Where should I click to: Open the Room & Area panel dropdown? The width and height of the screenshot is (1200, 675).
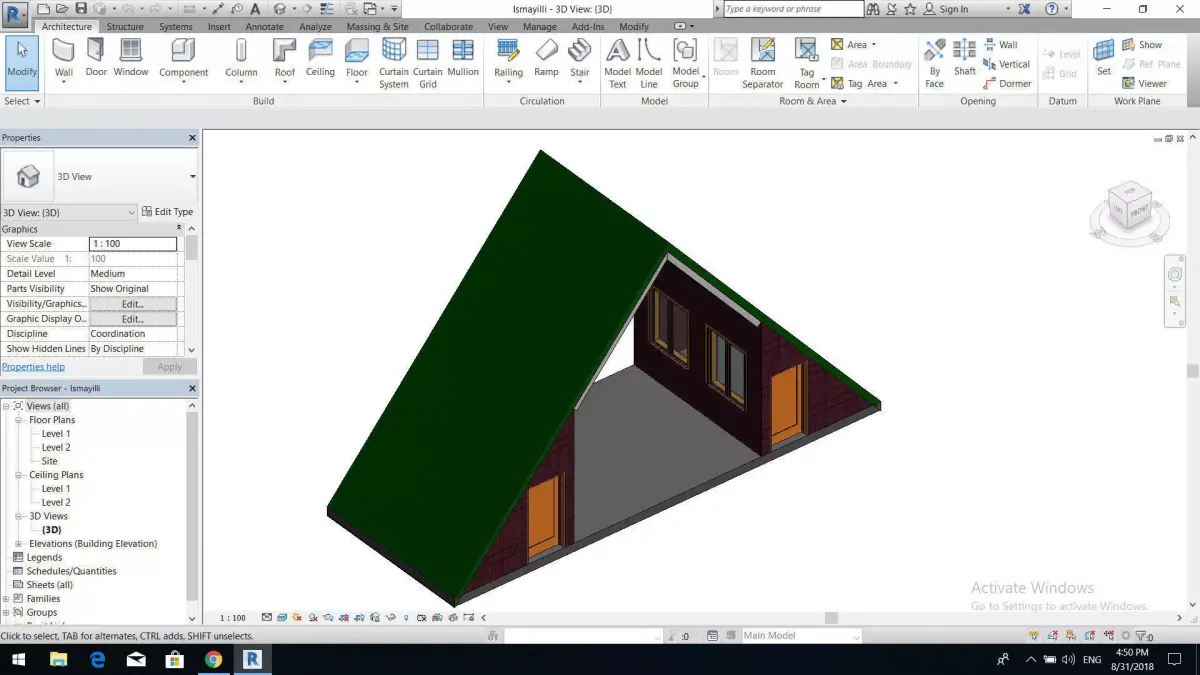pyautogui.click(x=813, y=101)
